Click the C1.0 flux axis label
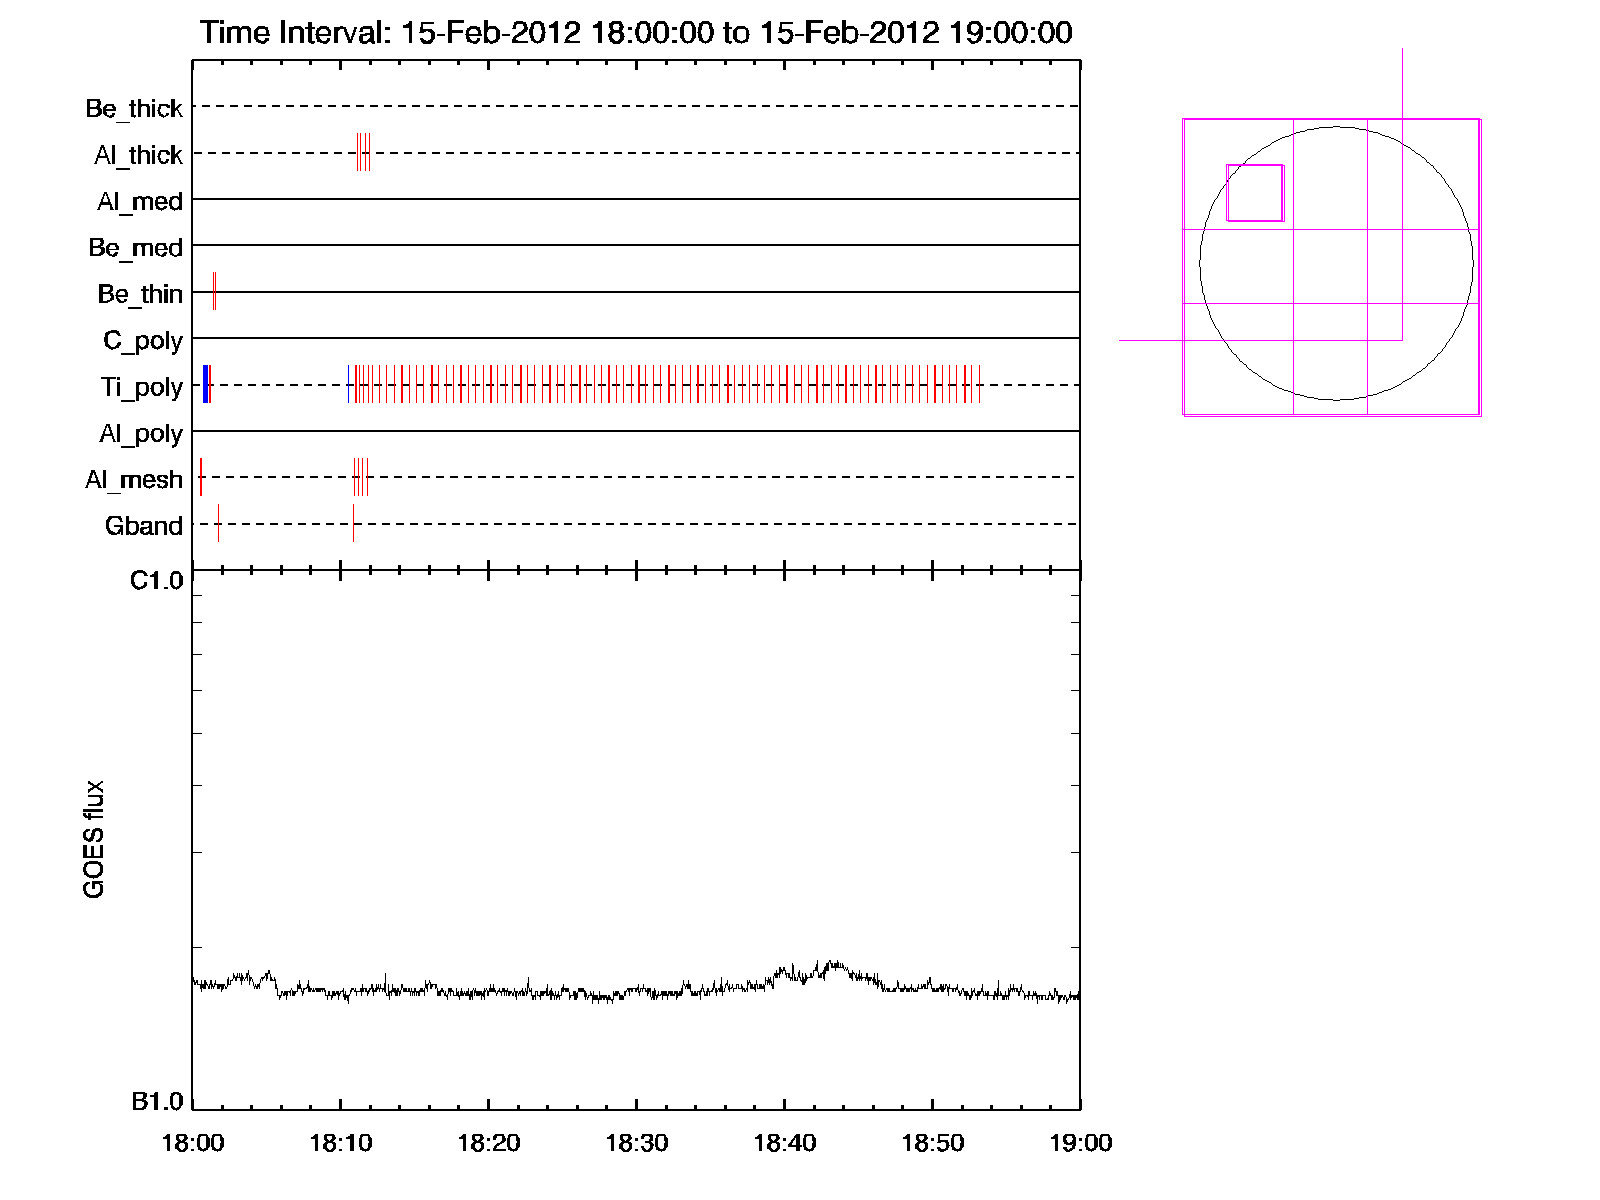Image resolution: width=1600 pixels, height=1200 pixels. tap(157, 581)
